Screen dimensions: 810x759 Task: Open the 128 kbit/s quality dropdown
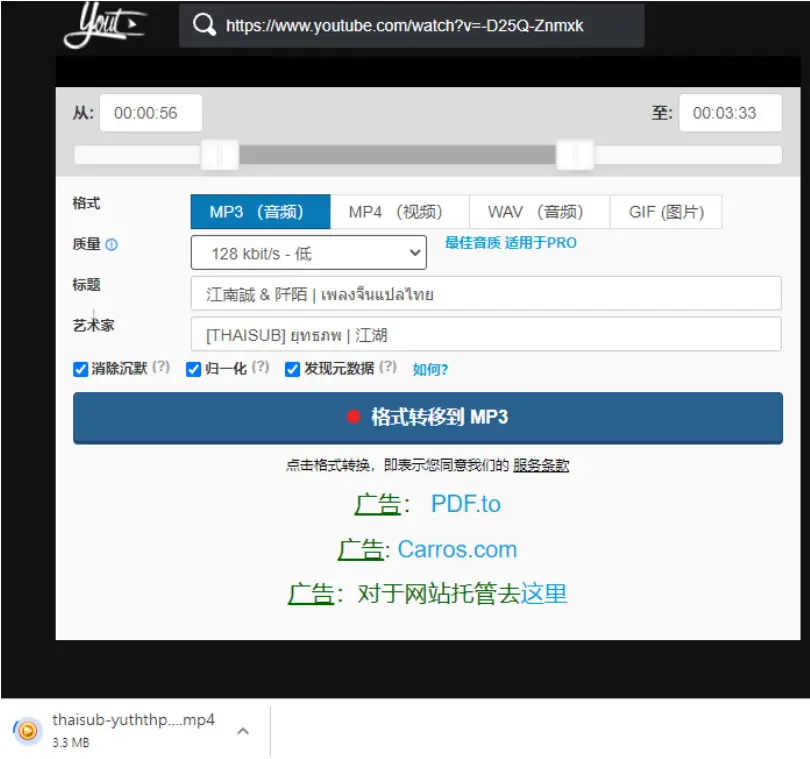(x=308, y=253)
